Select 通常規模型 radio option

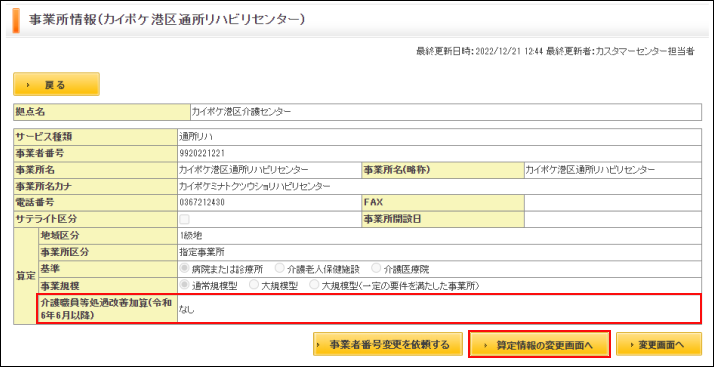tap(185, 285)
